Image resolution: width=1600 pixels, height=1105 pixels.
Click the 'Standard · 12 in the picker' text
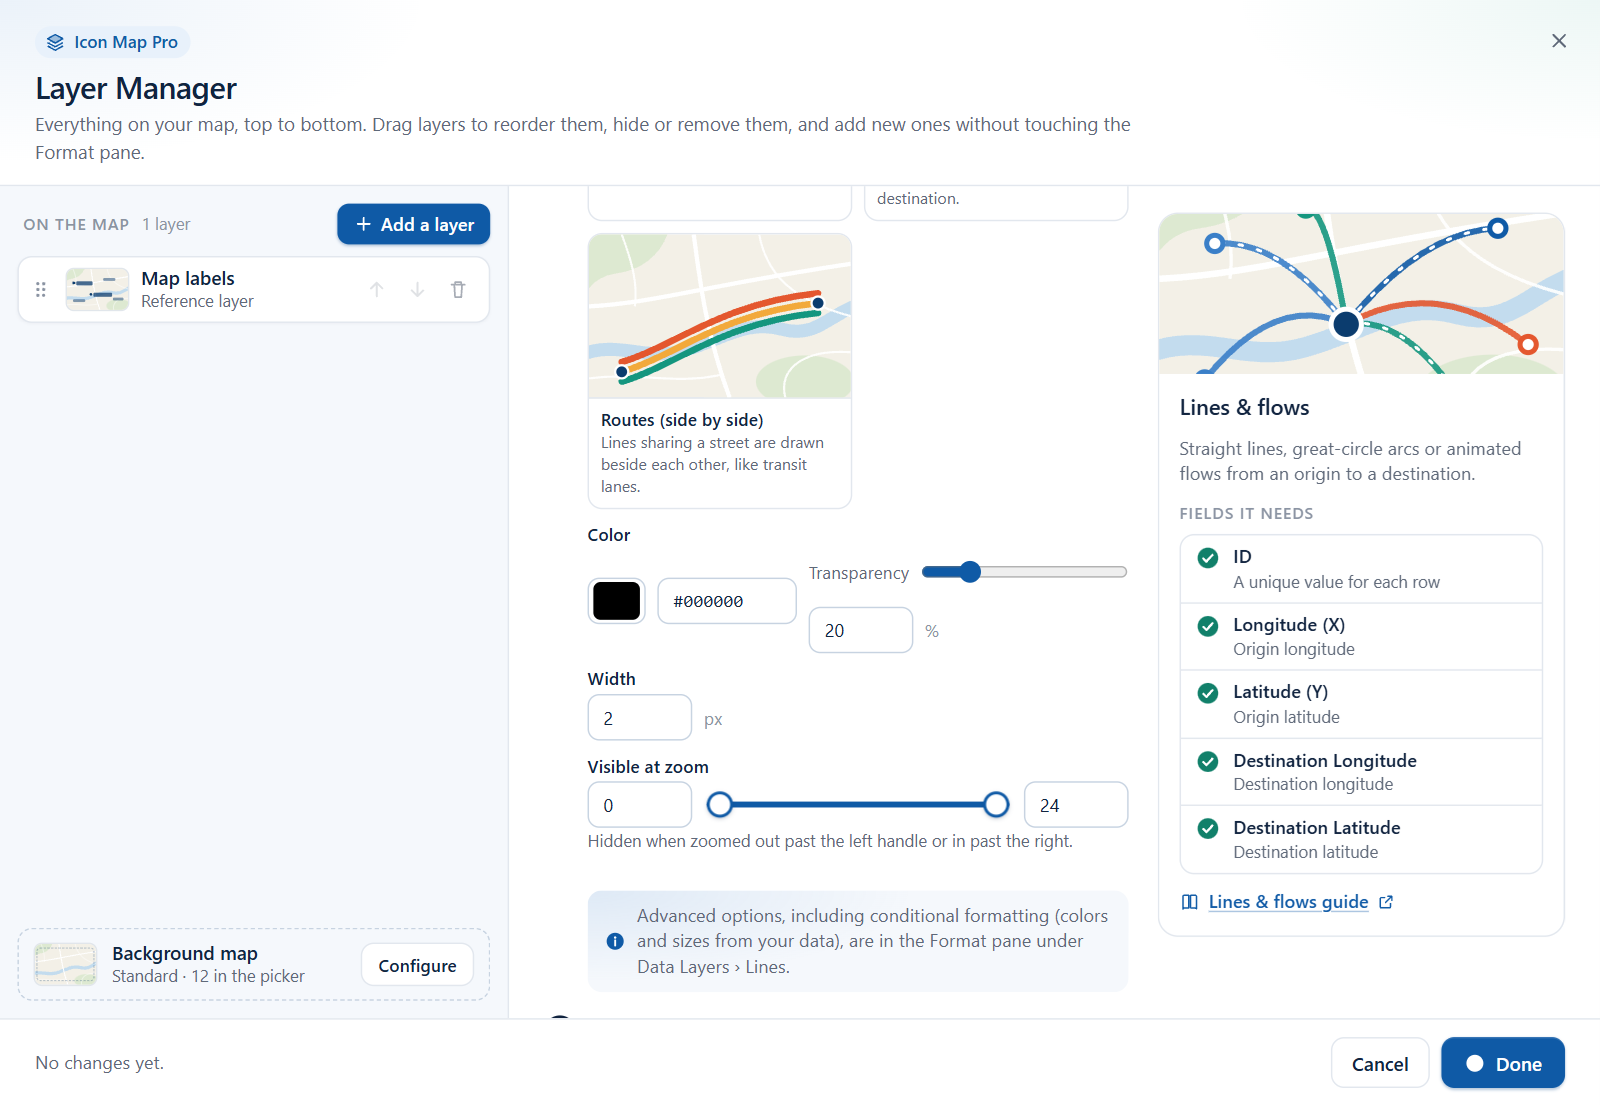(x=208, y=976)
